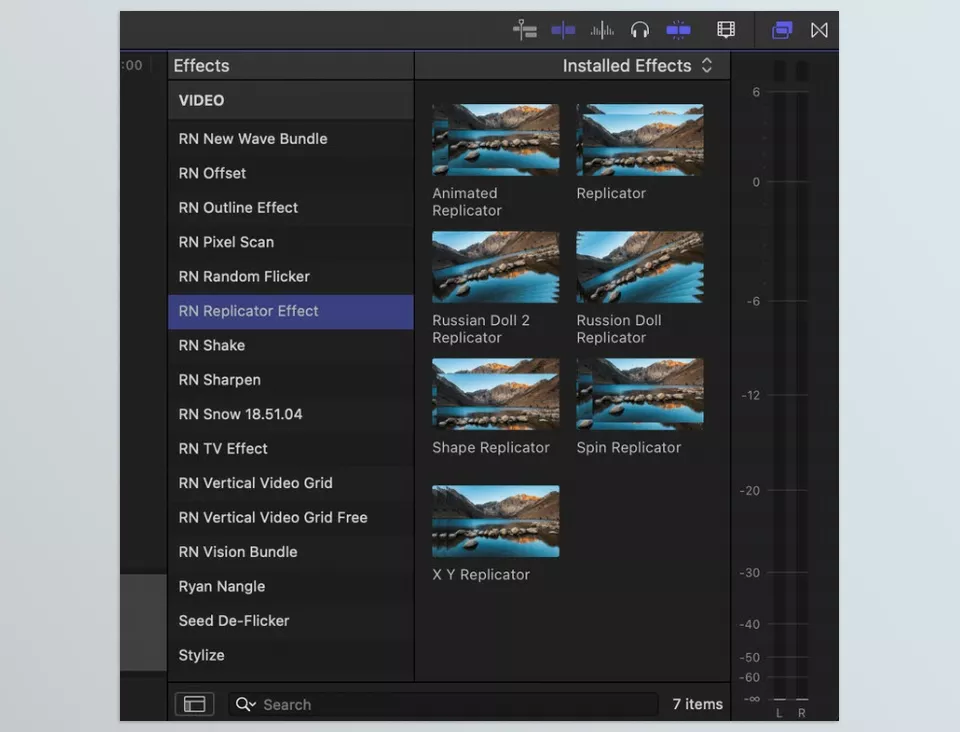Select RN Random Flicker category
960x732 pixels.
tap(291, 276)
